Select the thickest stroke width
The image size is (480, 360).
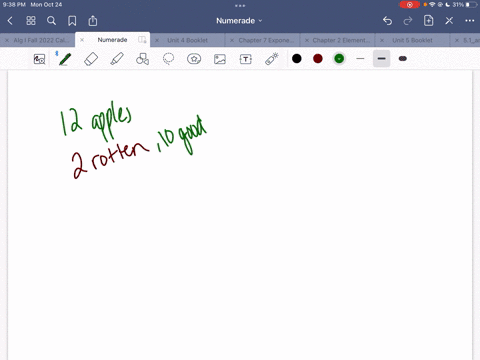(x=403, y=59)
